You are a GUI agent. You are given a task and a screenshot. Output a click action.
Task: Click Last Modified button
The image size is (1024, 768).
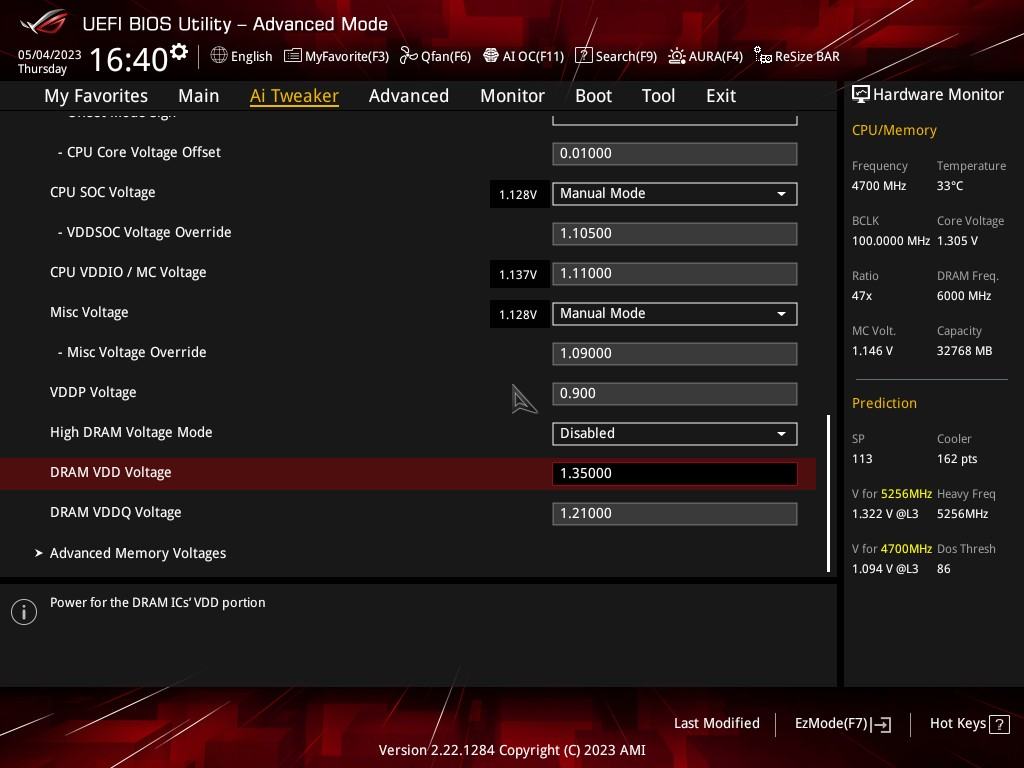(716, 723)
